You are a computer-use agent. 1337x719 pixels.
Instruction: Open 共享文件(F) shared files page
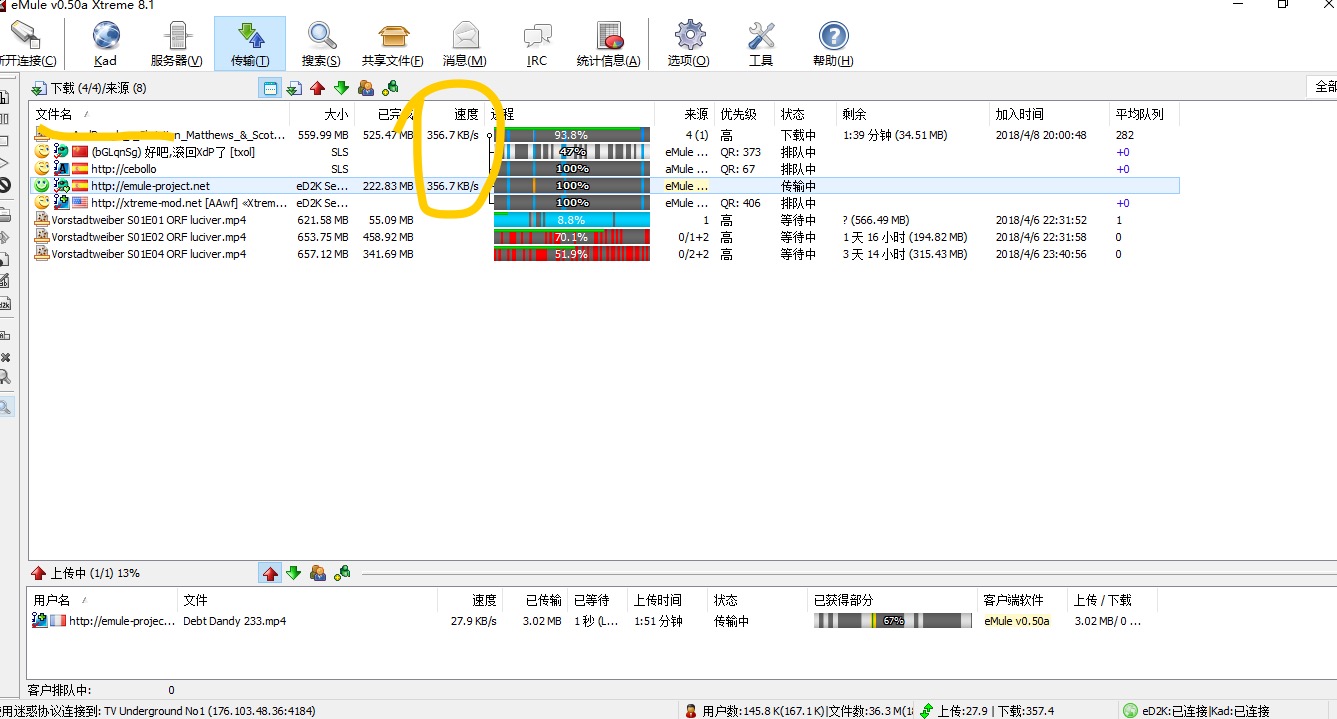(392, 45)
